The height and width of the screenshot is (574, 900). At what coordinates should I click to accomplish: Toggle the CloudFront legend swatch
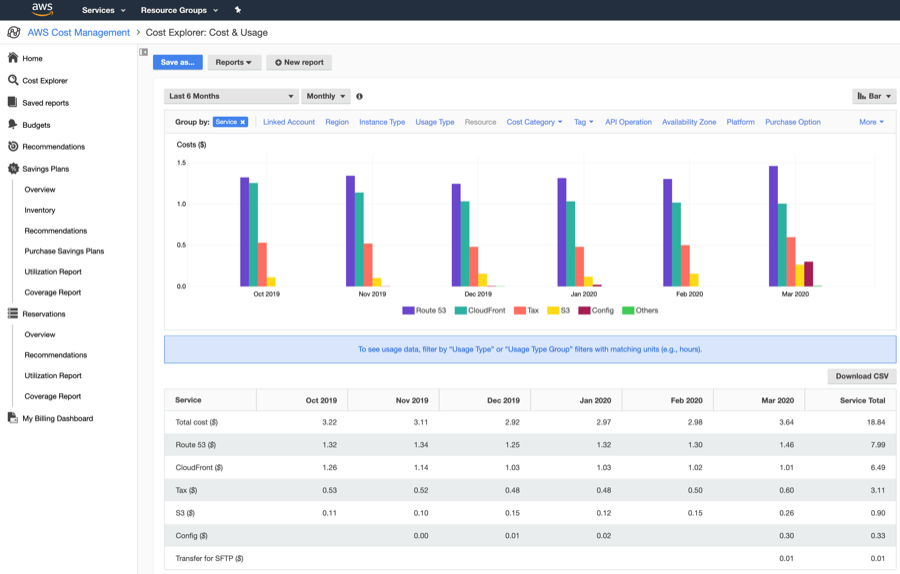coord(460,311)
